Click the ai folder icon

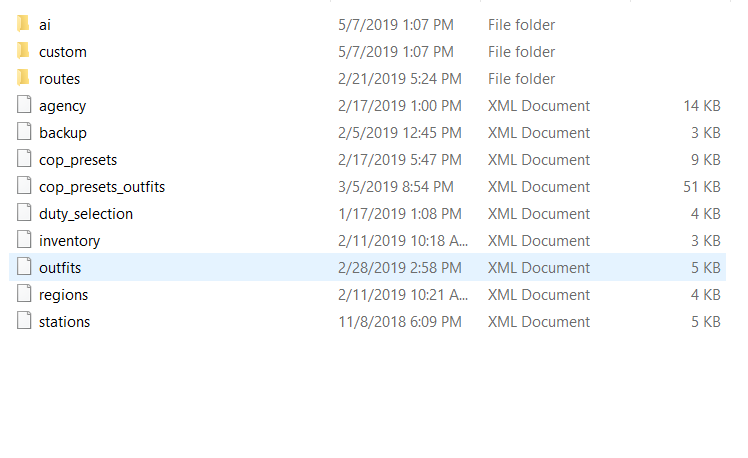(x=24, y=24)
